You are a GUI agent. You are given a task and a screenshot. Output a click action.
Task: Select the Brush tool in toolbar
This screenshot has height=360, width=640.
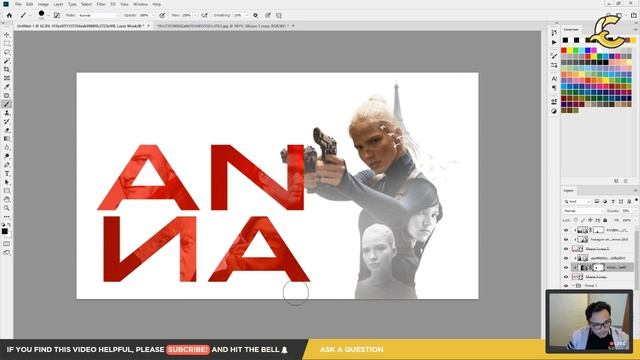(x=7, y=104)
